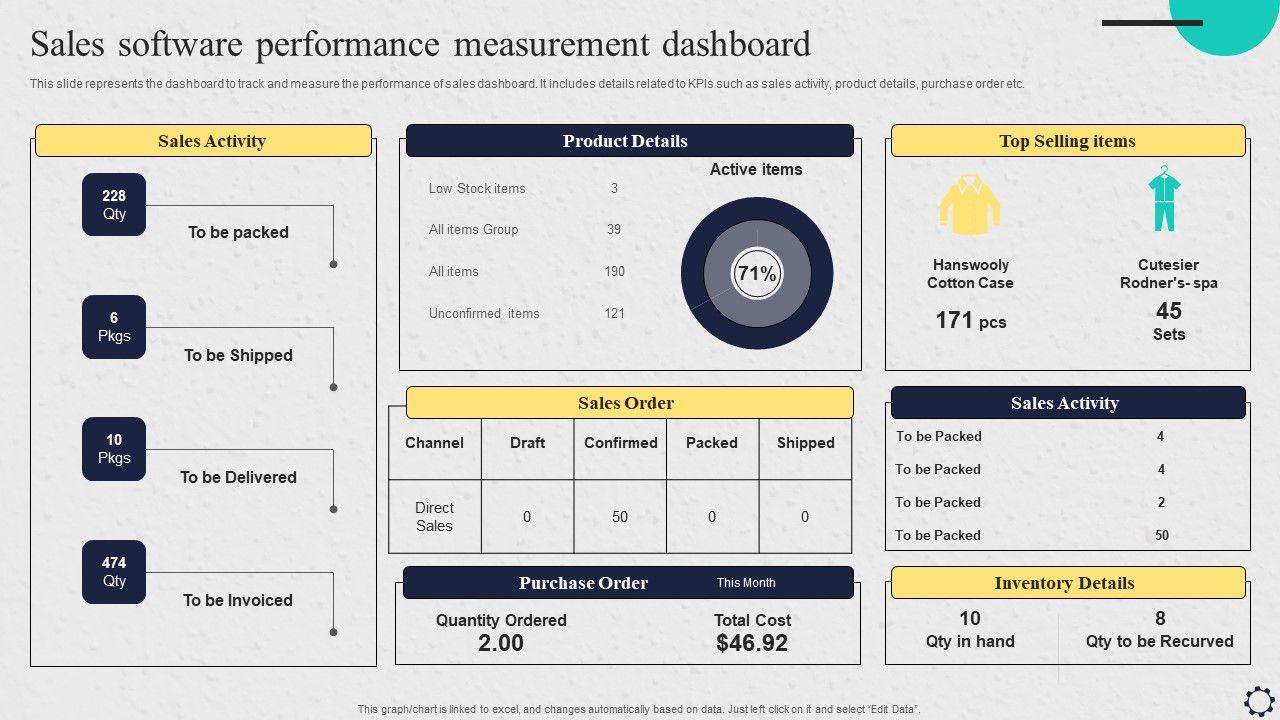Viewport: 1280px width, 720px height.
Task: Select the 10 Pkgs badge
Action: (x=114, y=449)
